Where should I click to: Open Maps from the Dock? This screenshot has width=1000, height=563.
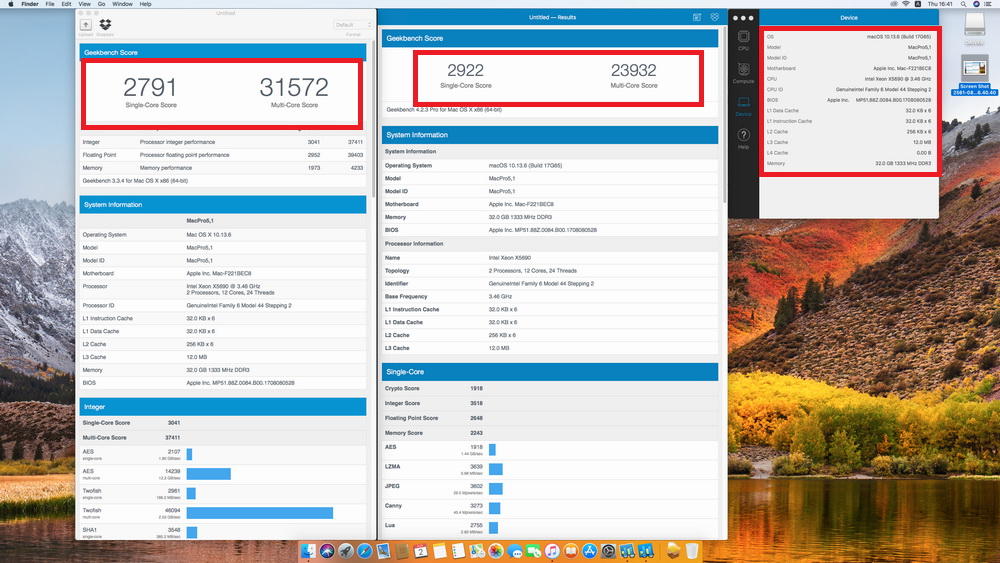[x=476, y=551]
